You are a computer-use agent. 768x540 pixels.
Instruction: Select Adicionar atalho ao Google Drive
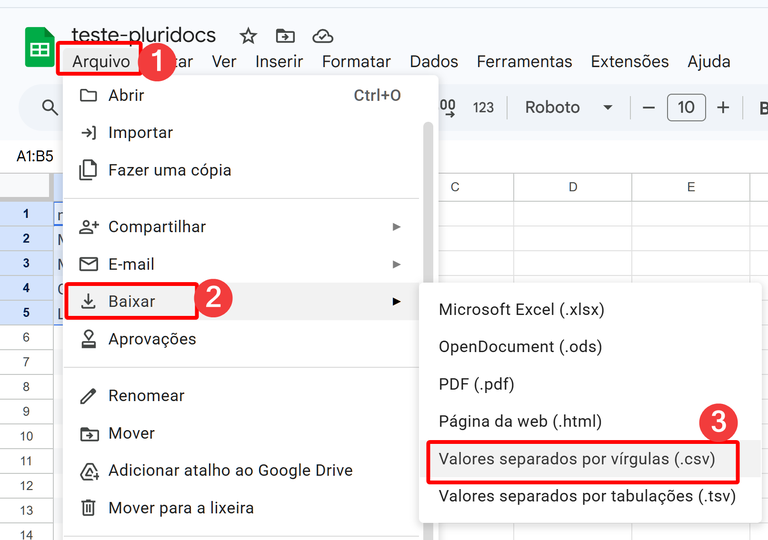242,470
